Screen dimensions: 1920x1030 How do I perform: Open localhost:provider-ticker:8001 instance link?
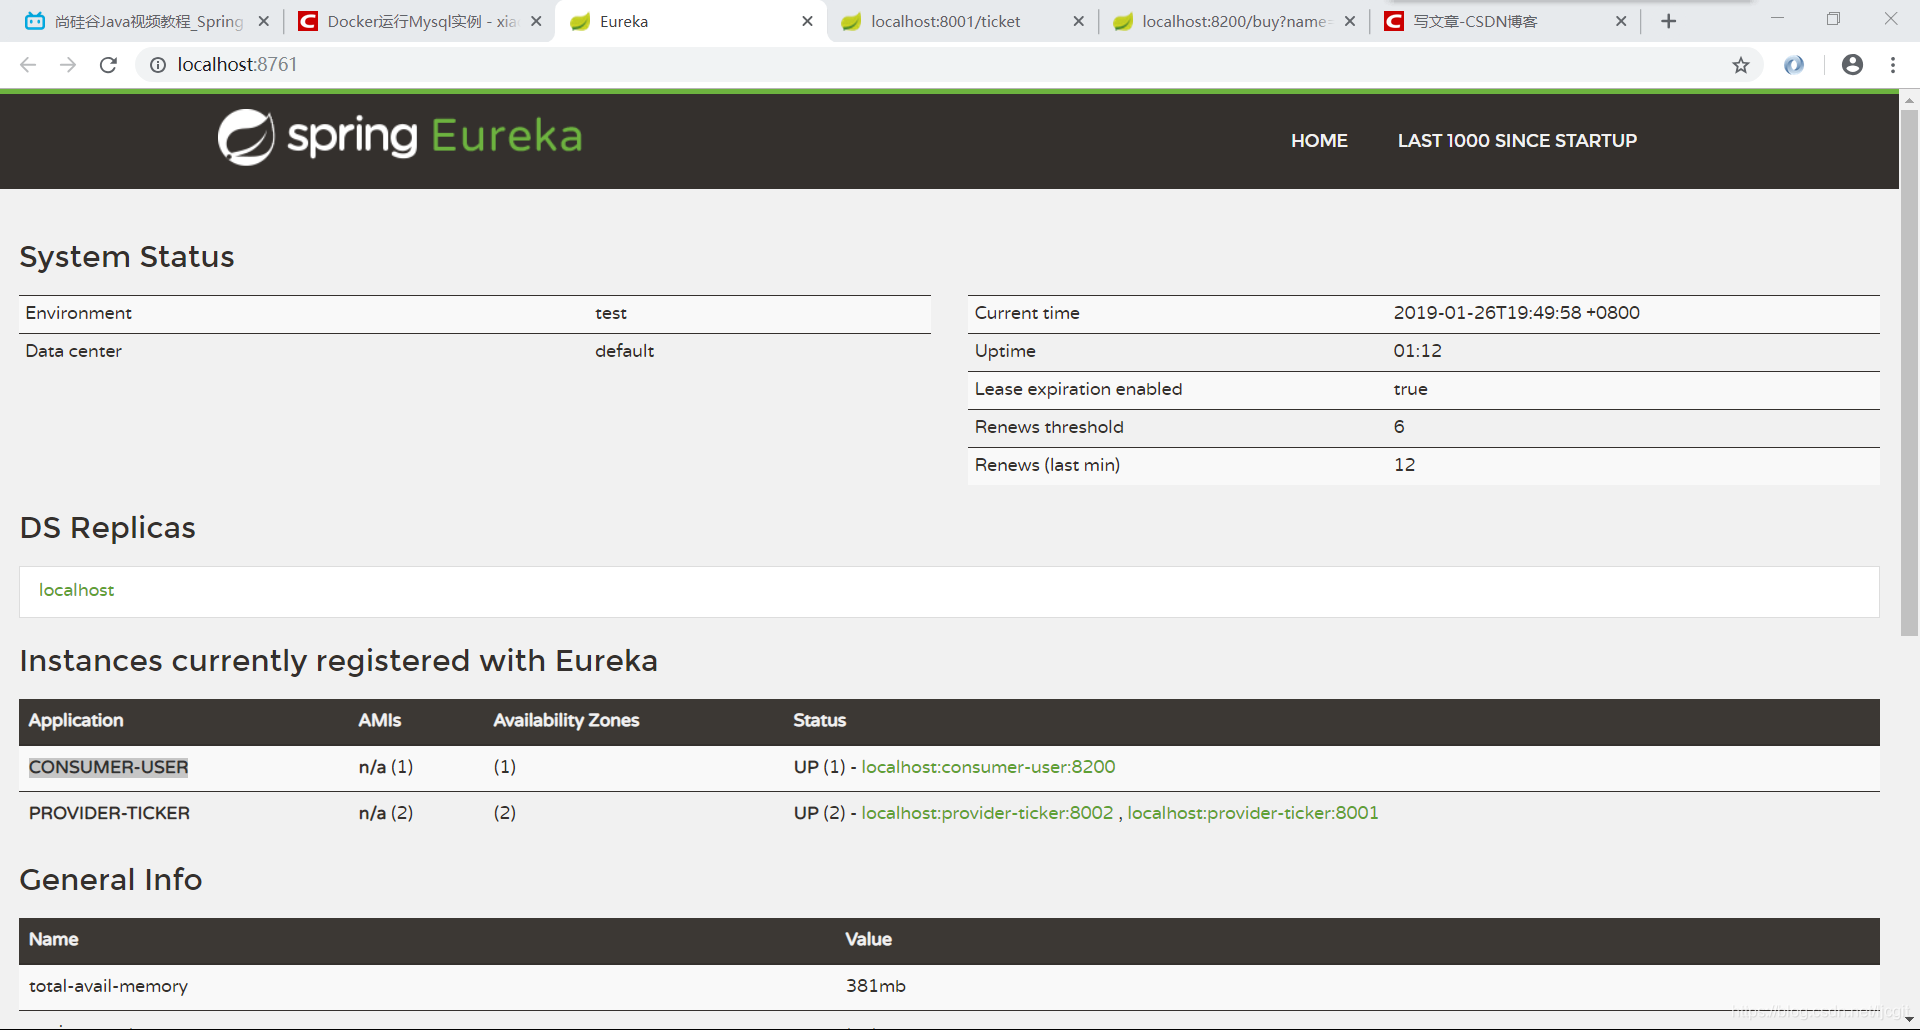[x=1253, y=813]
